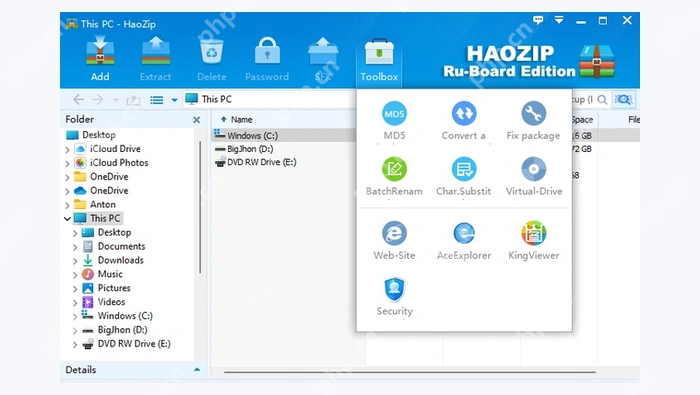The width and height of the screenshot is (700, 395).
Task: Expand Desktop under This PC
Action: tap(75, 233)
